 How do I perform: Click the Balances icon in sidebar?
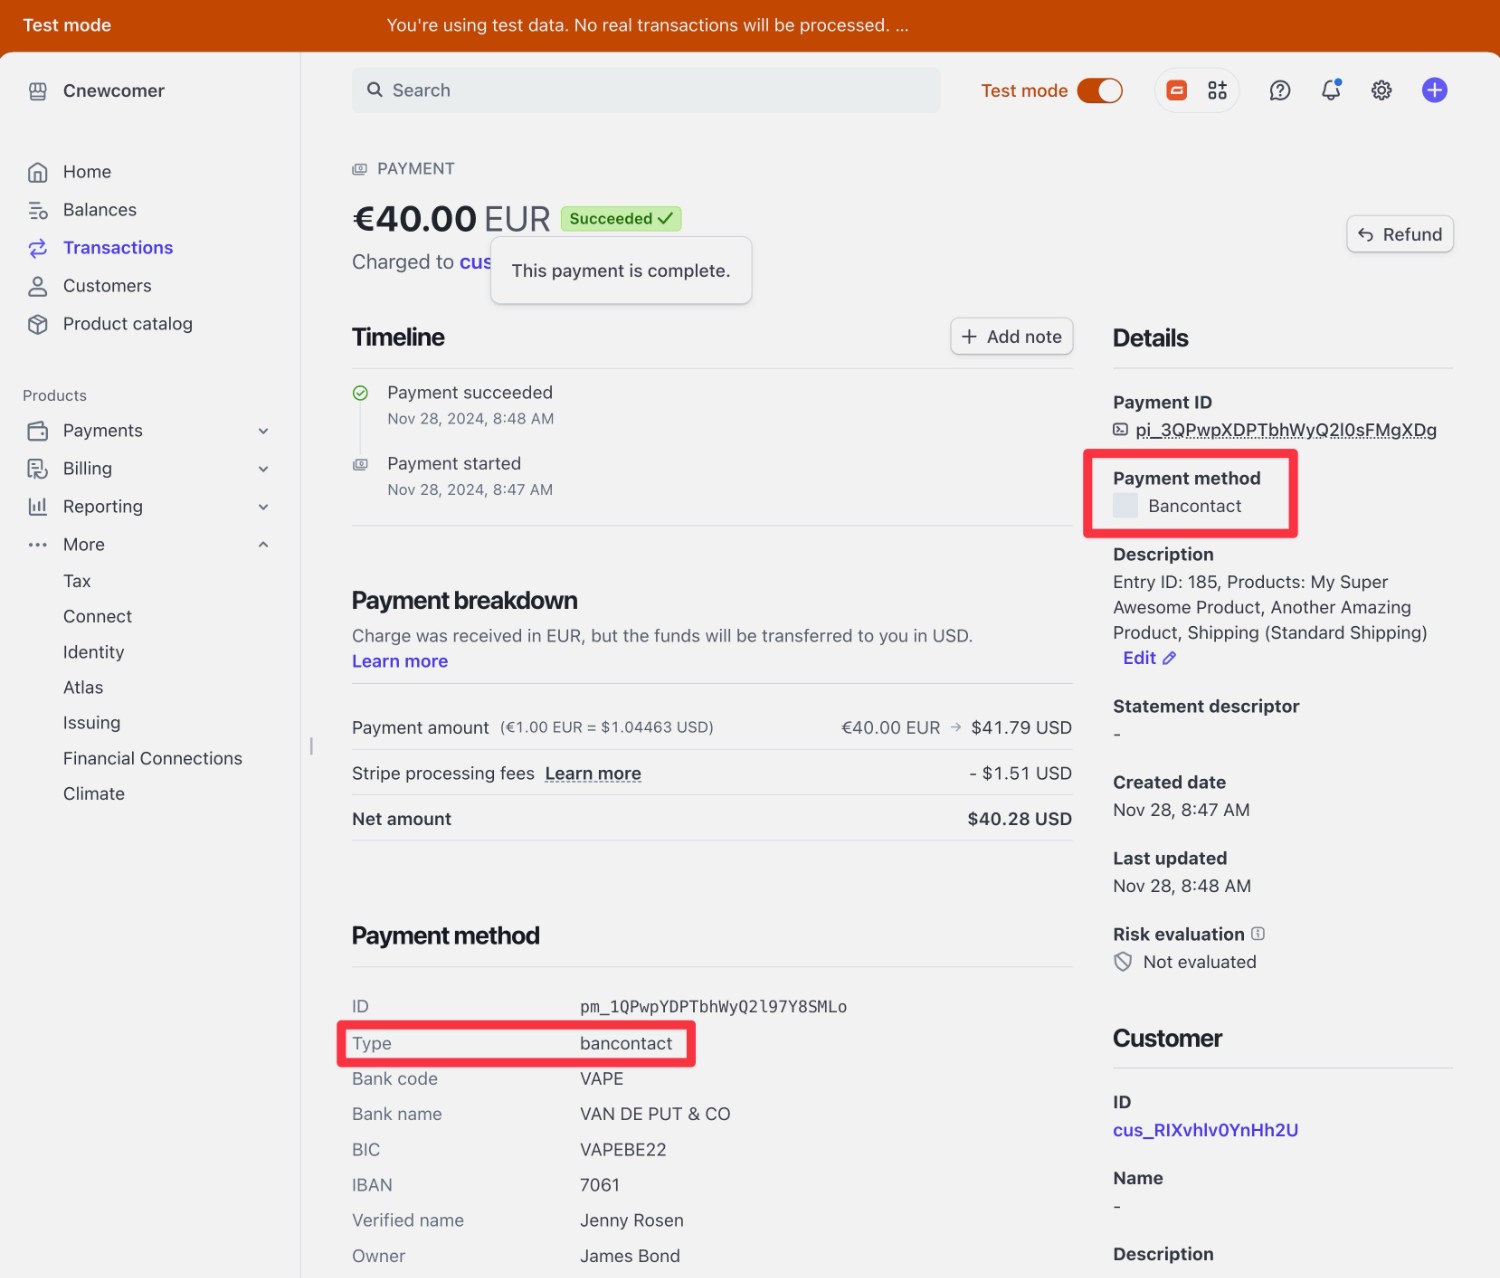point(38,210)
